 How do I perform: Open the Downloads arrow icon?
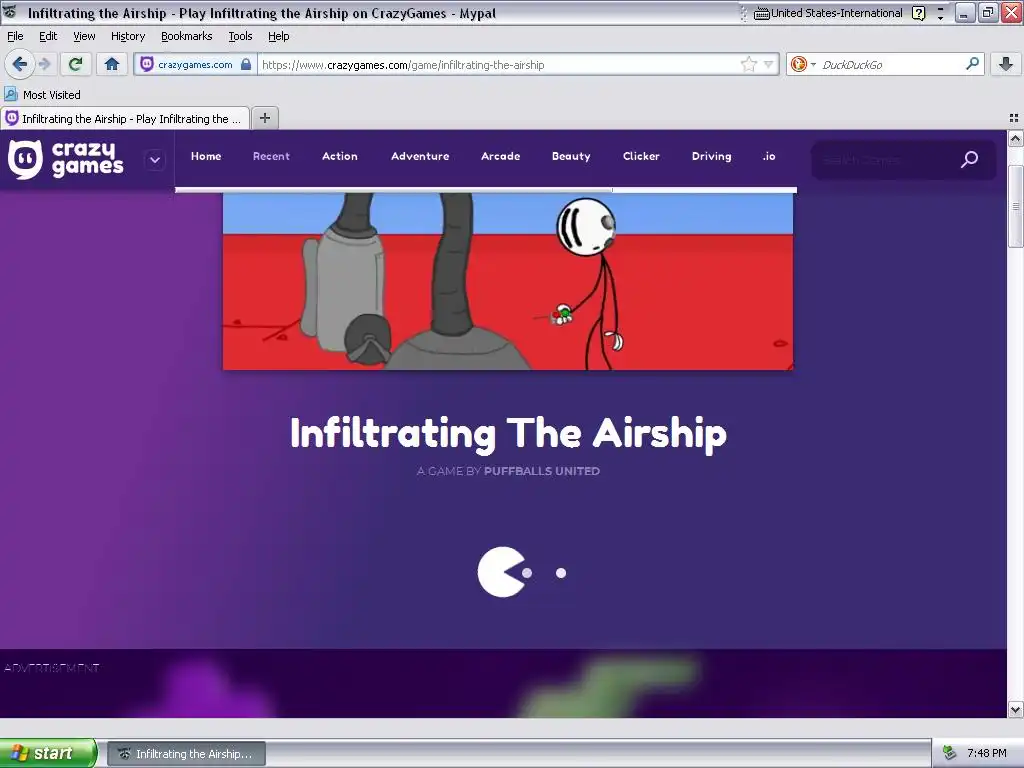pyautogui.click(x=1006, y=64)
